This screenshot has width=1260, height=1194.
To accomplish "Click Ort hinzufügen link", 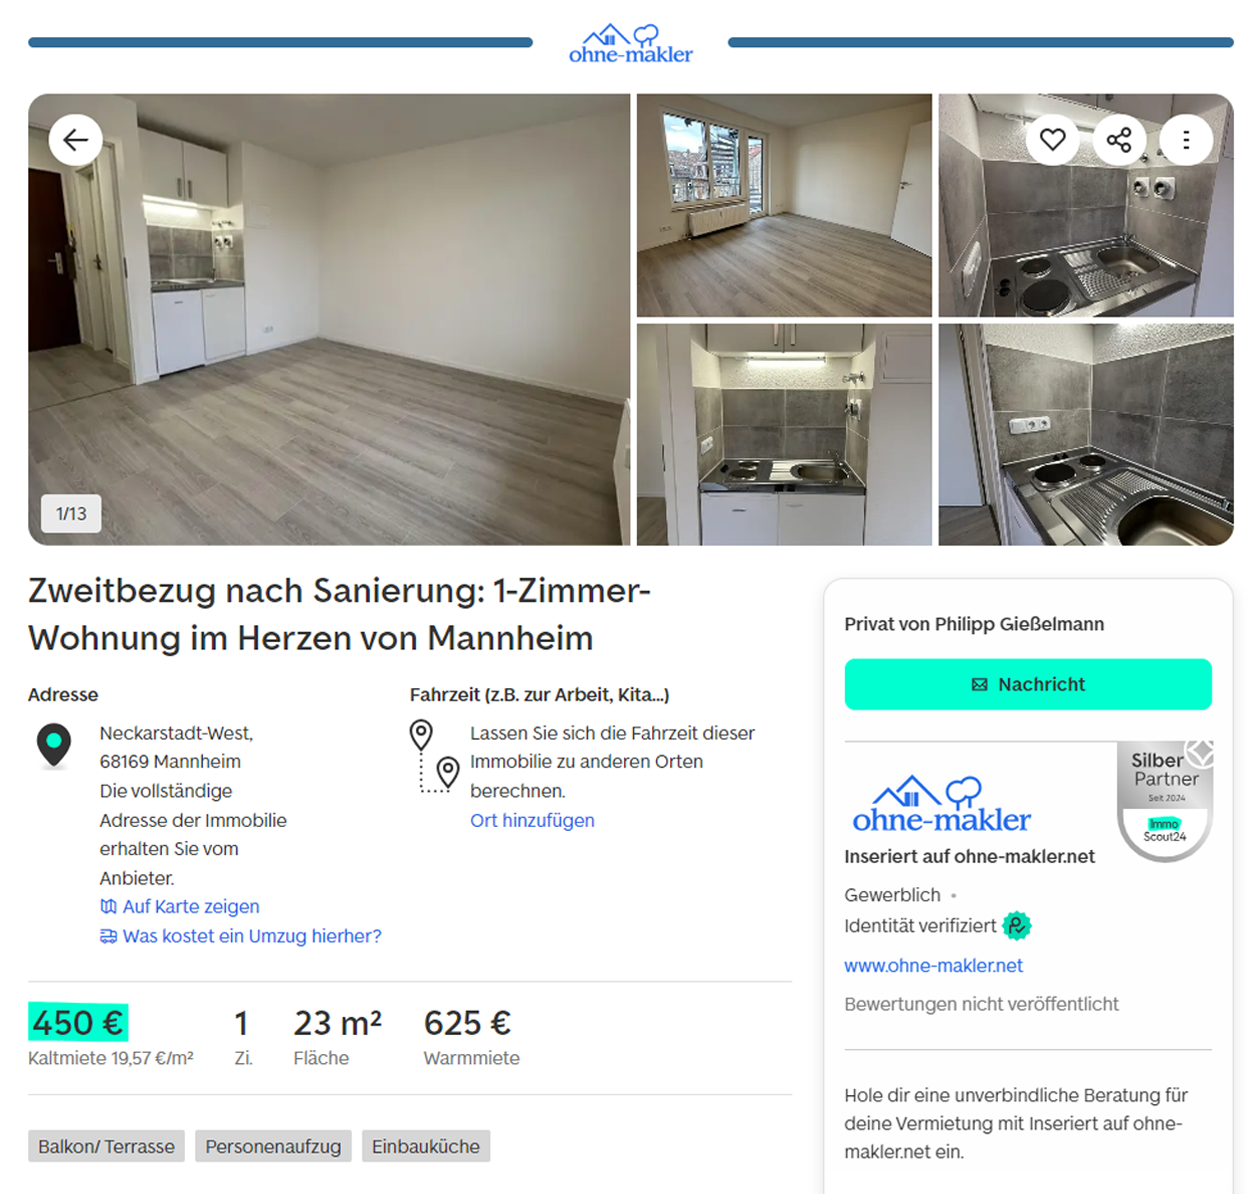I will (532, 820).
